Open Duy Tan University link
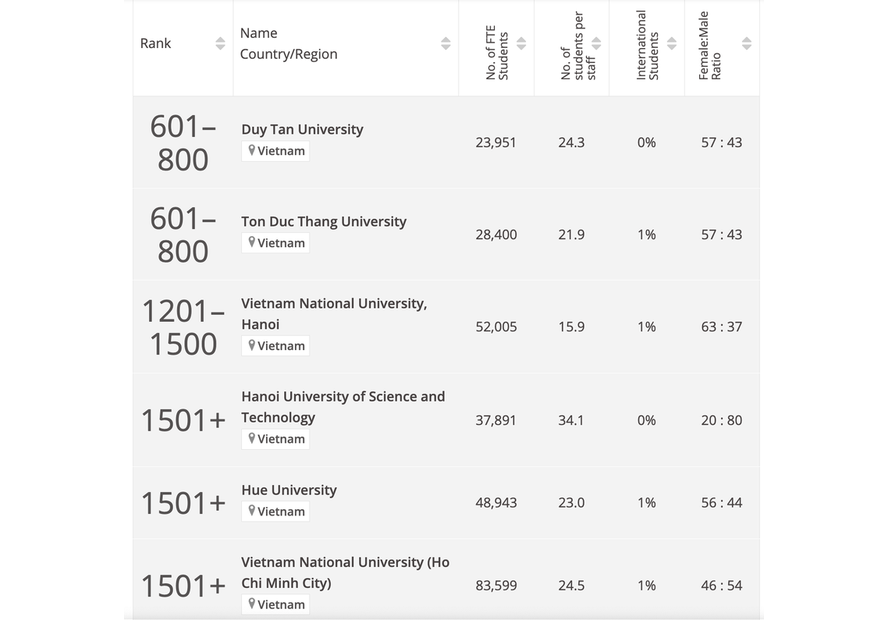Image resolution: width=888 pixels, height=620 pixels. (302, 129)
